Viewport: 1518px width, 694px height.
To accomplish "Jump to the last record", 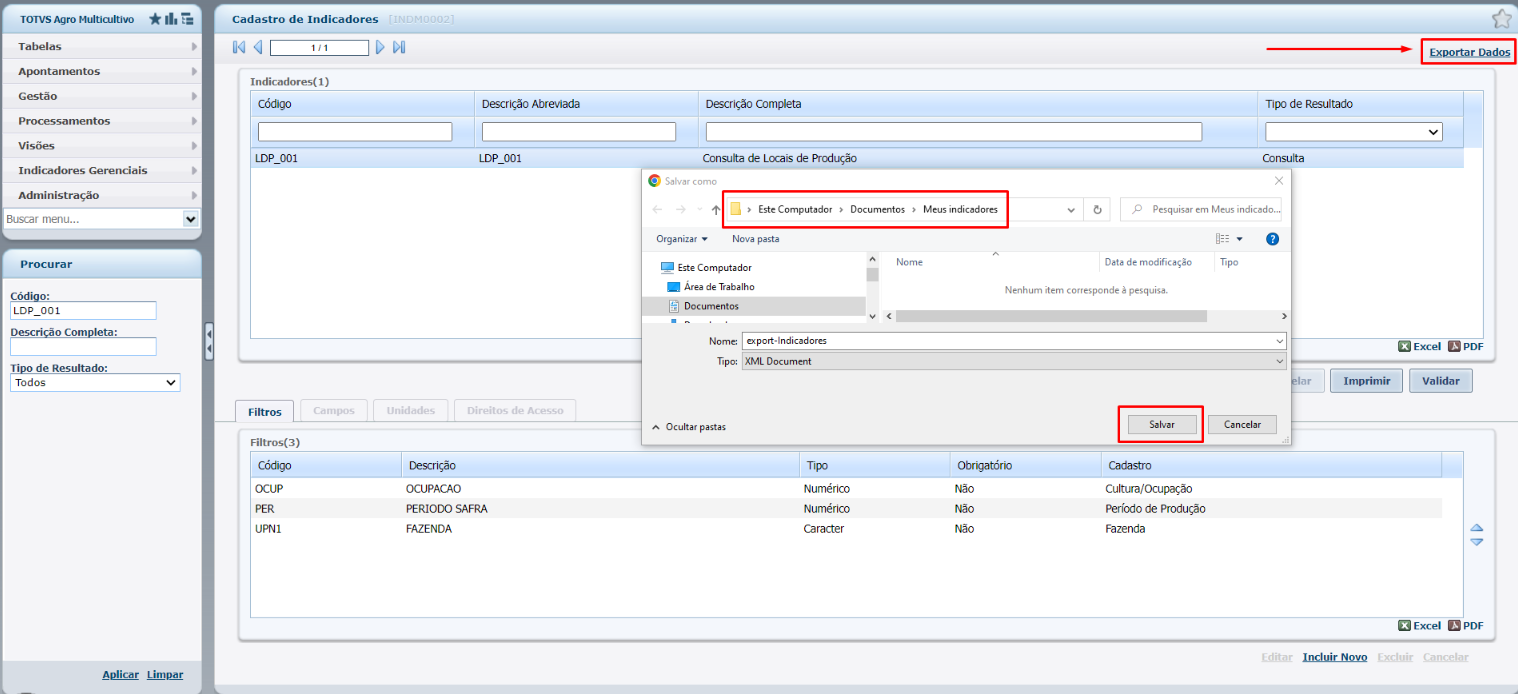I will pos(399,47).
